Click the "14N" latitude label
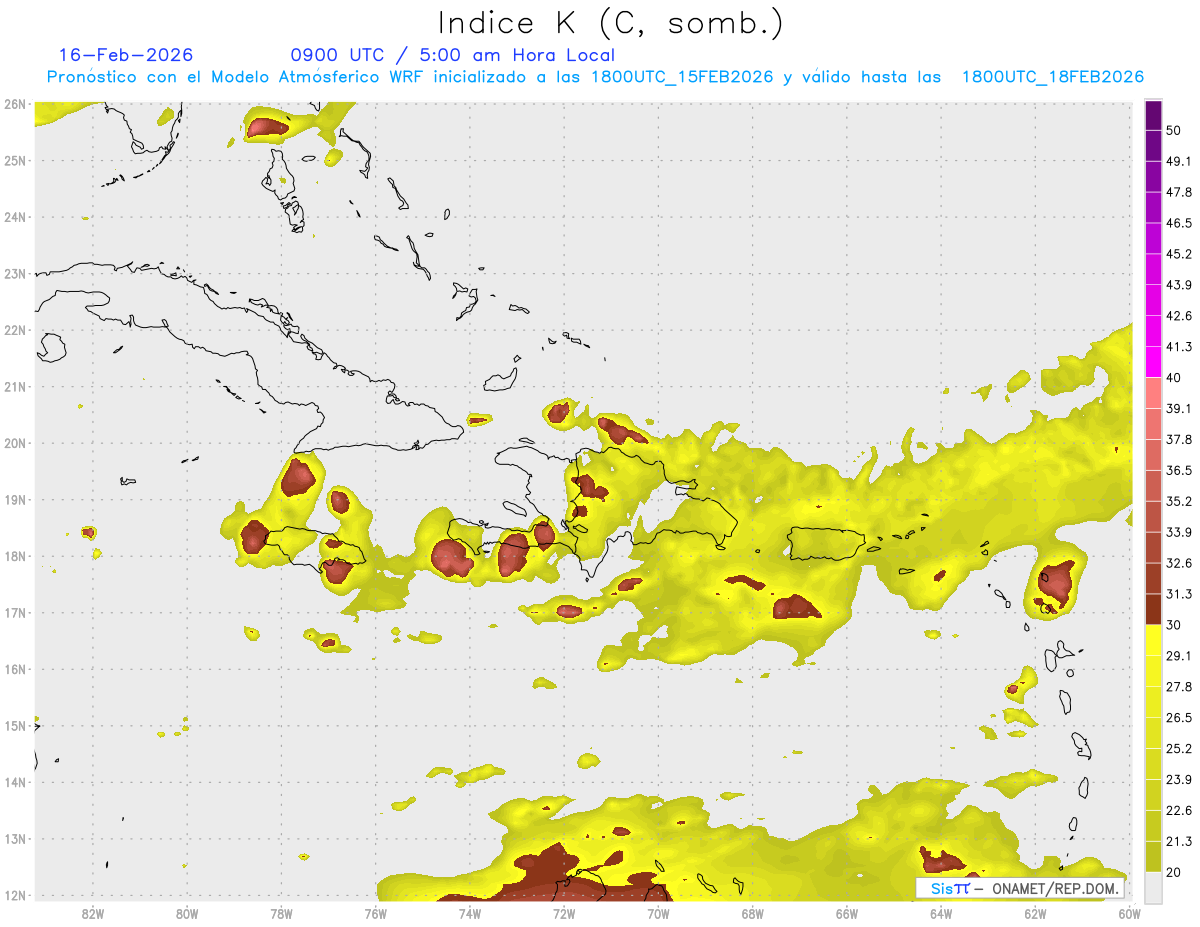This screenshot has height=927, width=1200. pyautogui.click(x=14, y=782)
